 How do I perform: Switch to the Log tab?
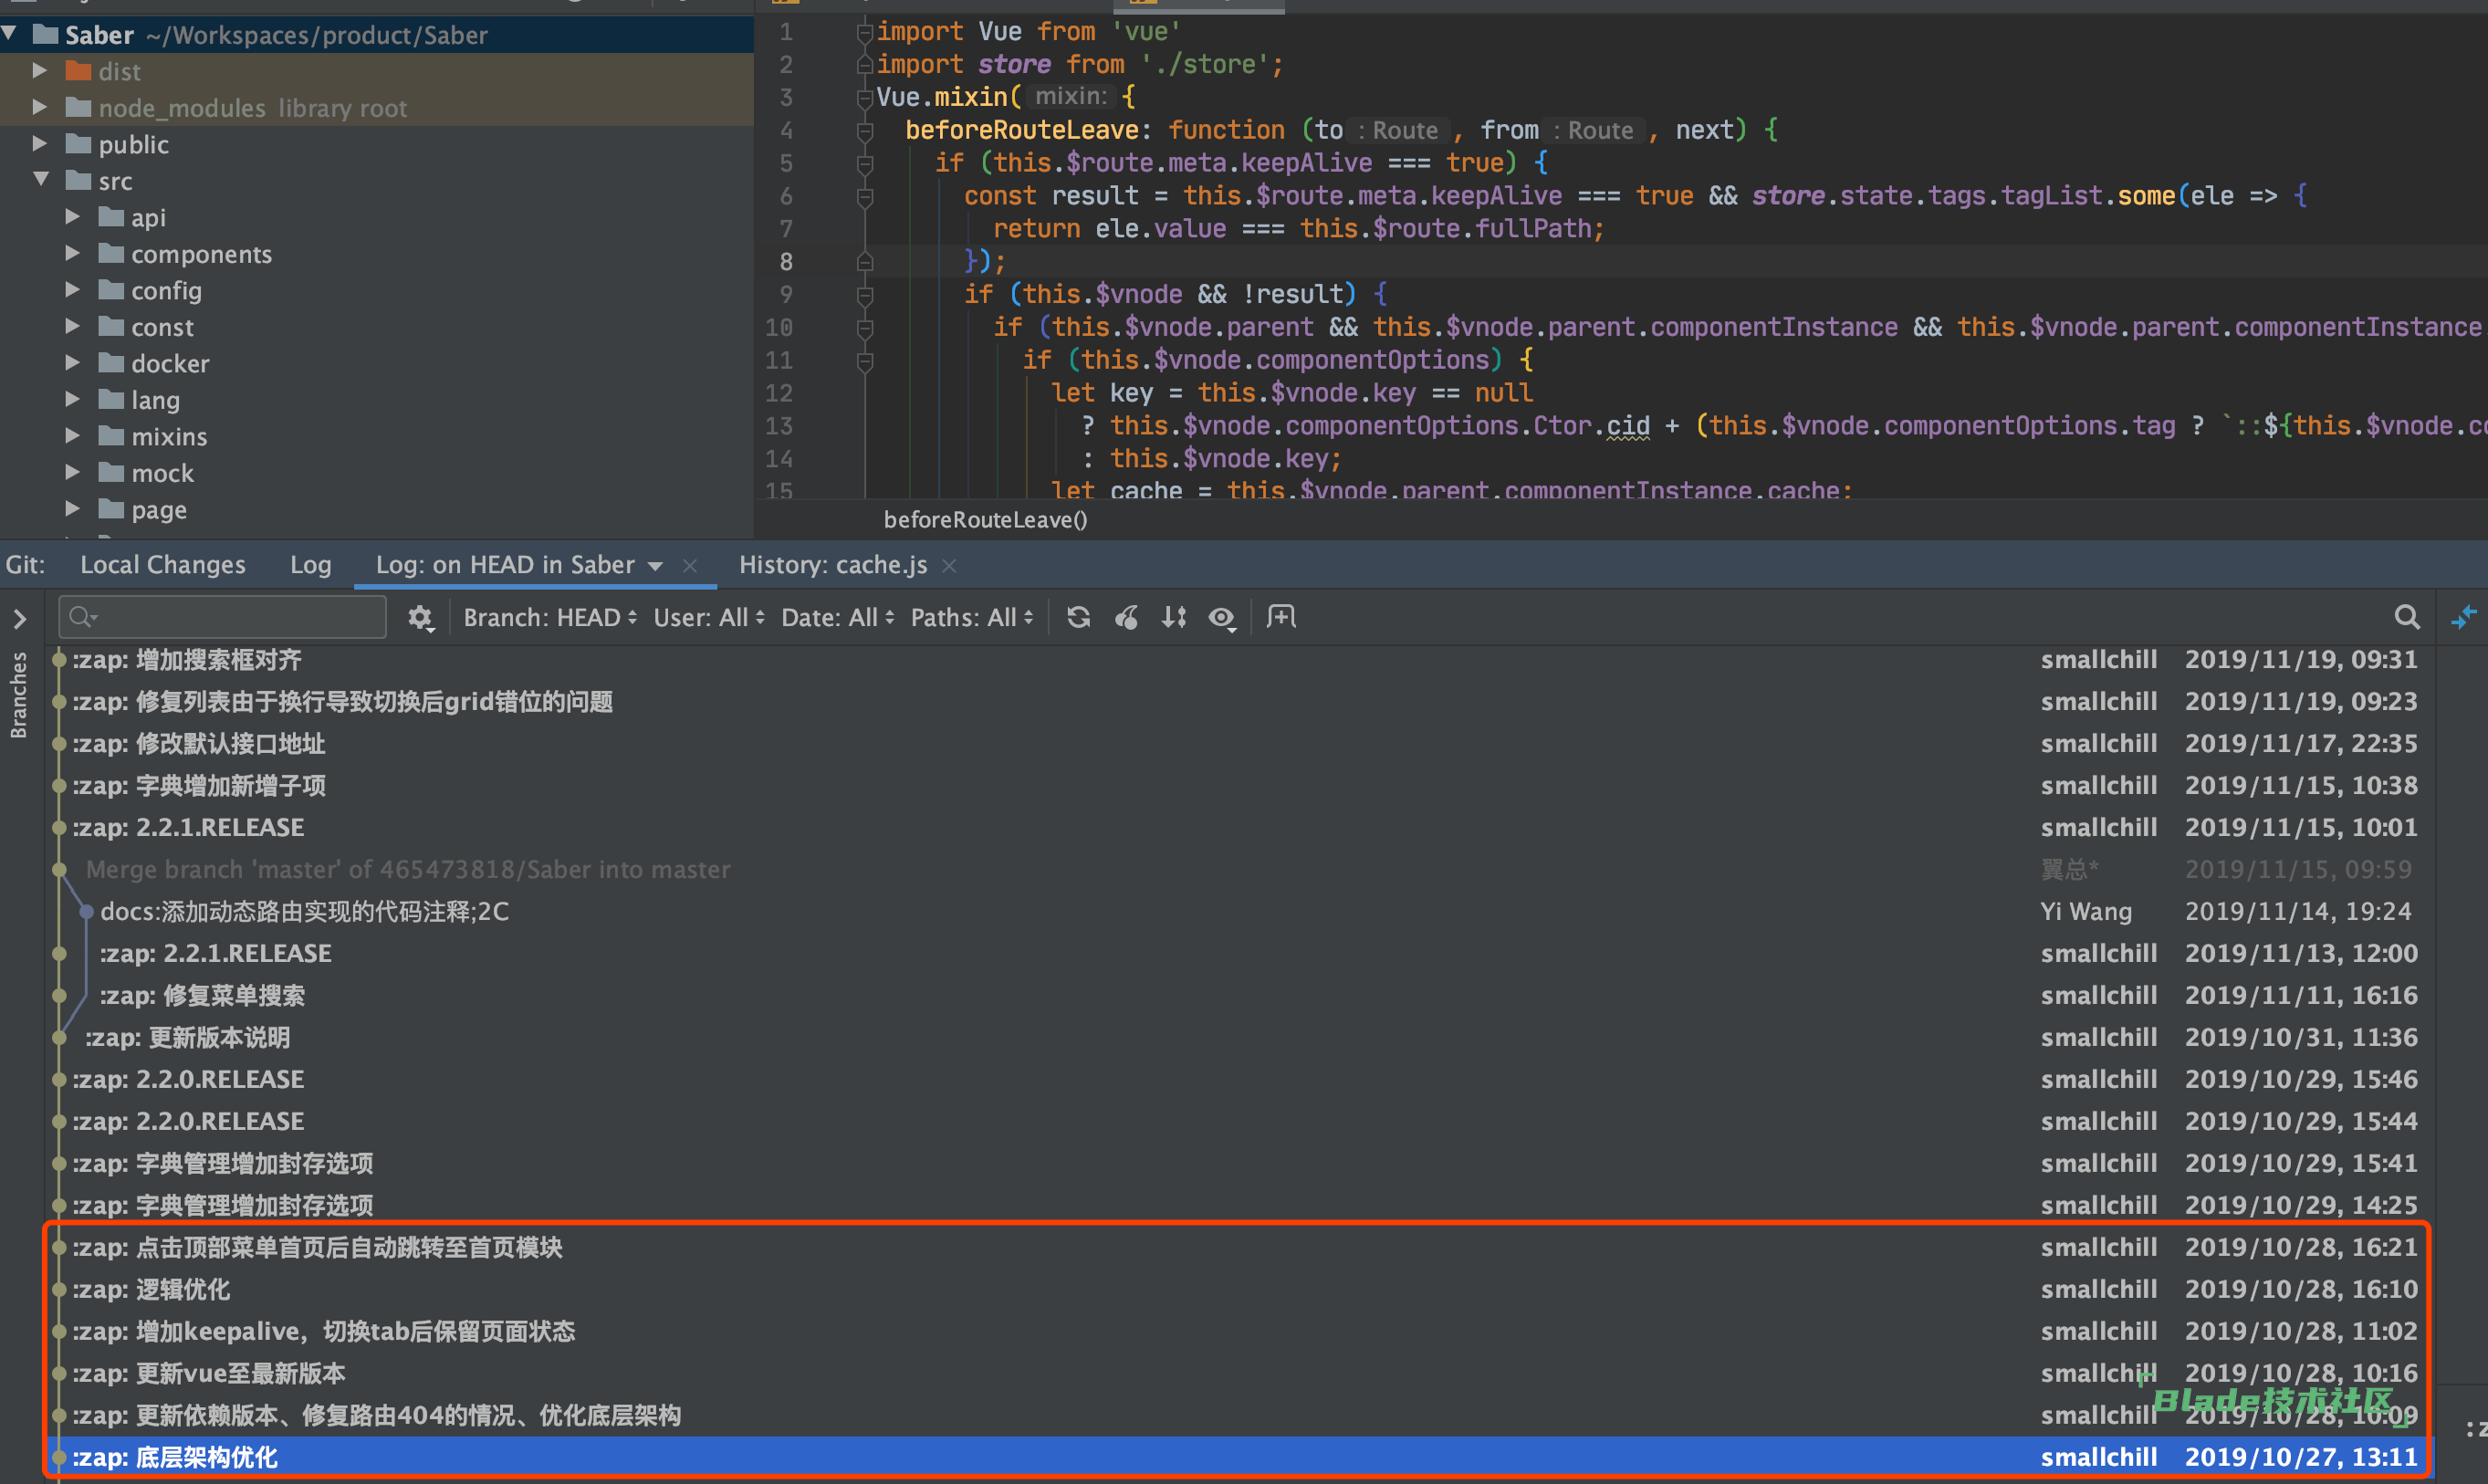point(310,565)
